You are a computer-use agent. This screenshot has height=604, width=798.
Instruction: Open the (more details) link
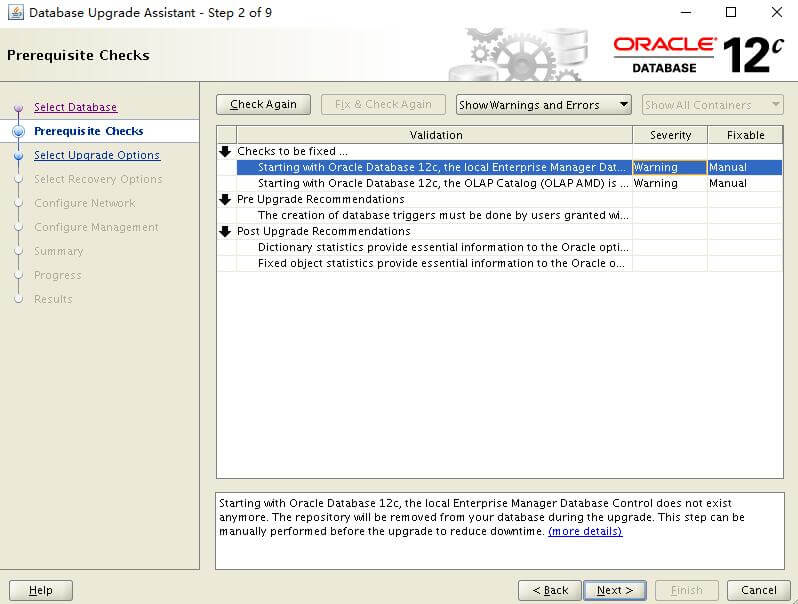tap(585, 531)
